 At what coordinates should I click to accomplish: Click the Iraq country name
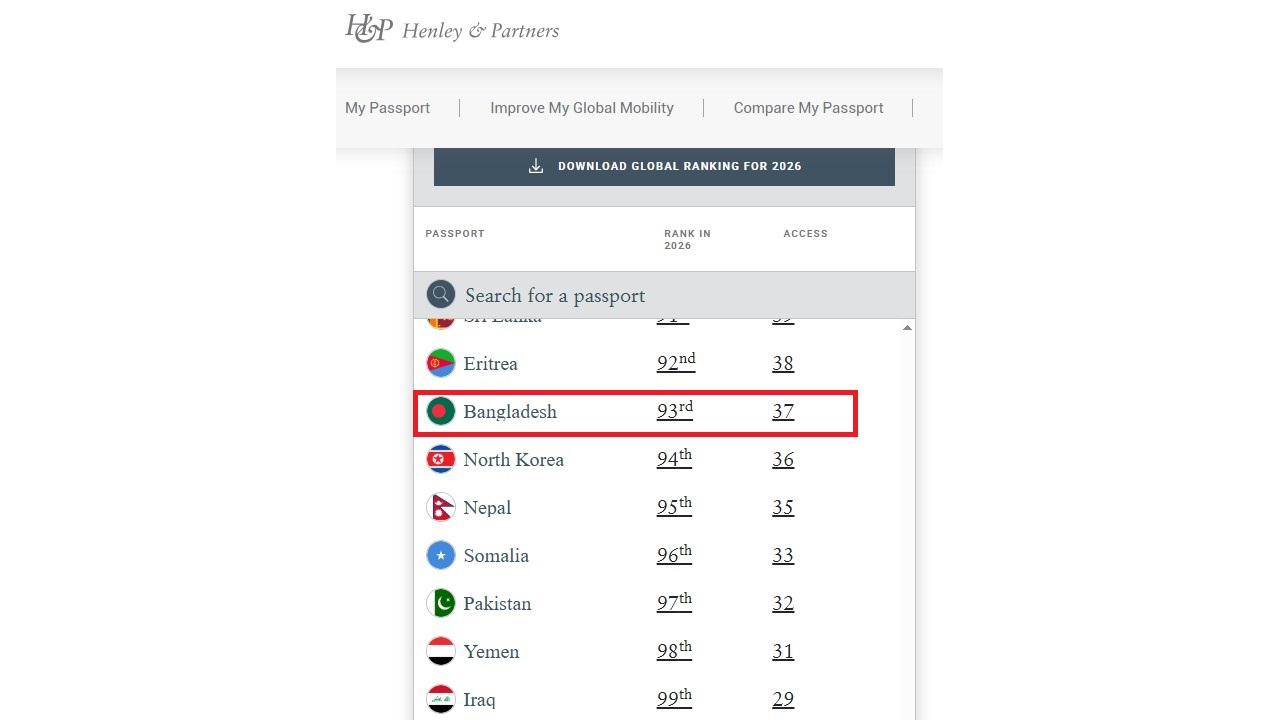pyautogui.click(x=479, y=700)
